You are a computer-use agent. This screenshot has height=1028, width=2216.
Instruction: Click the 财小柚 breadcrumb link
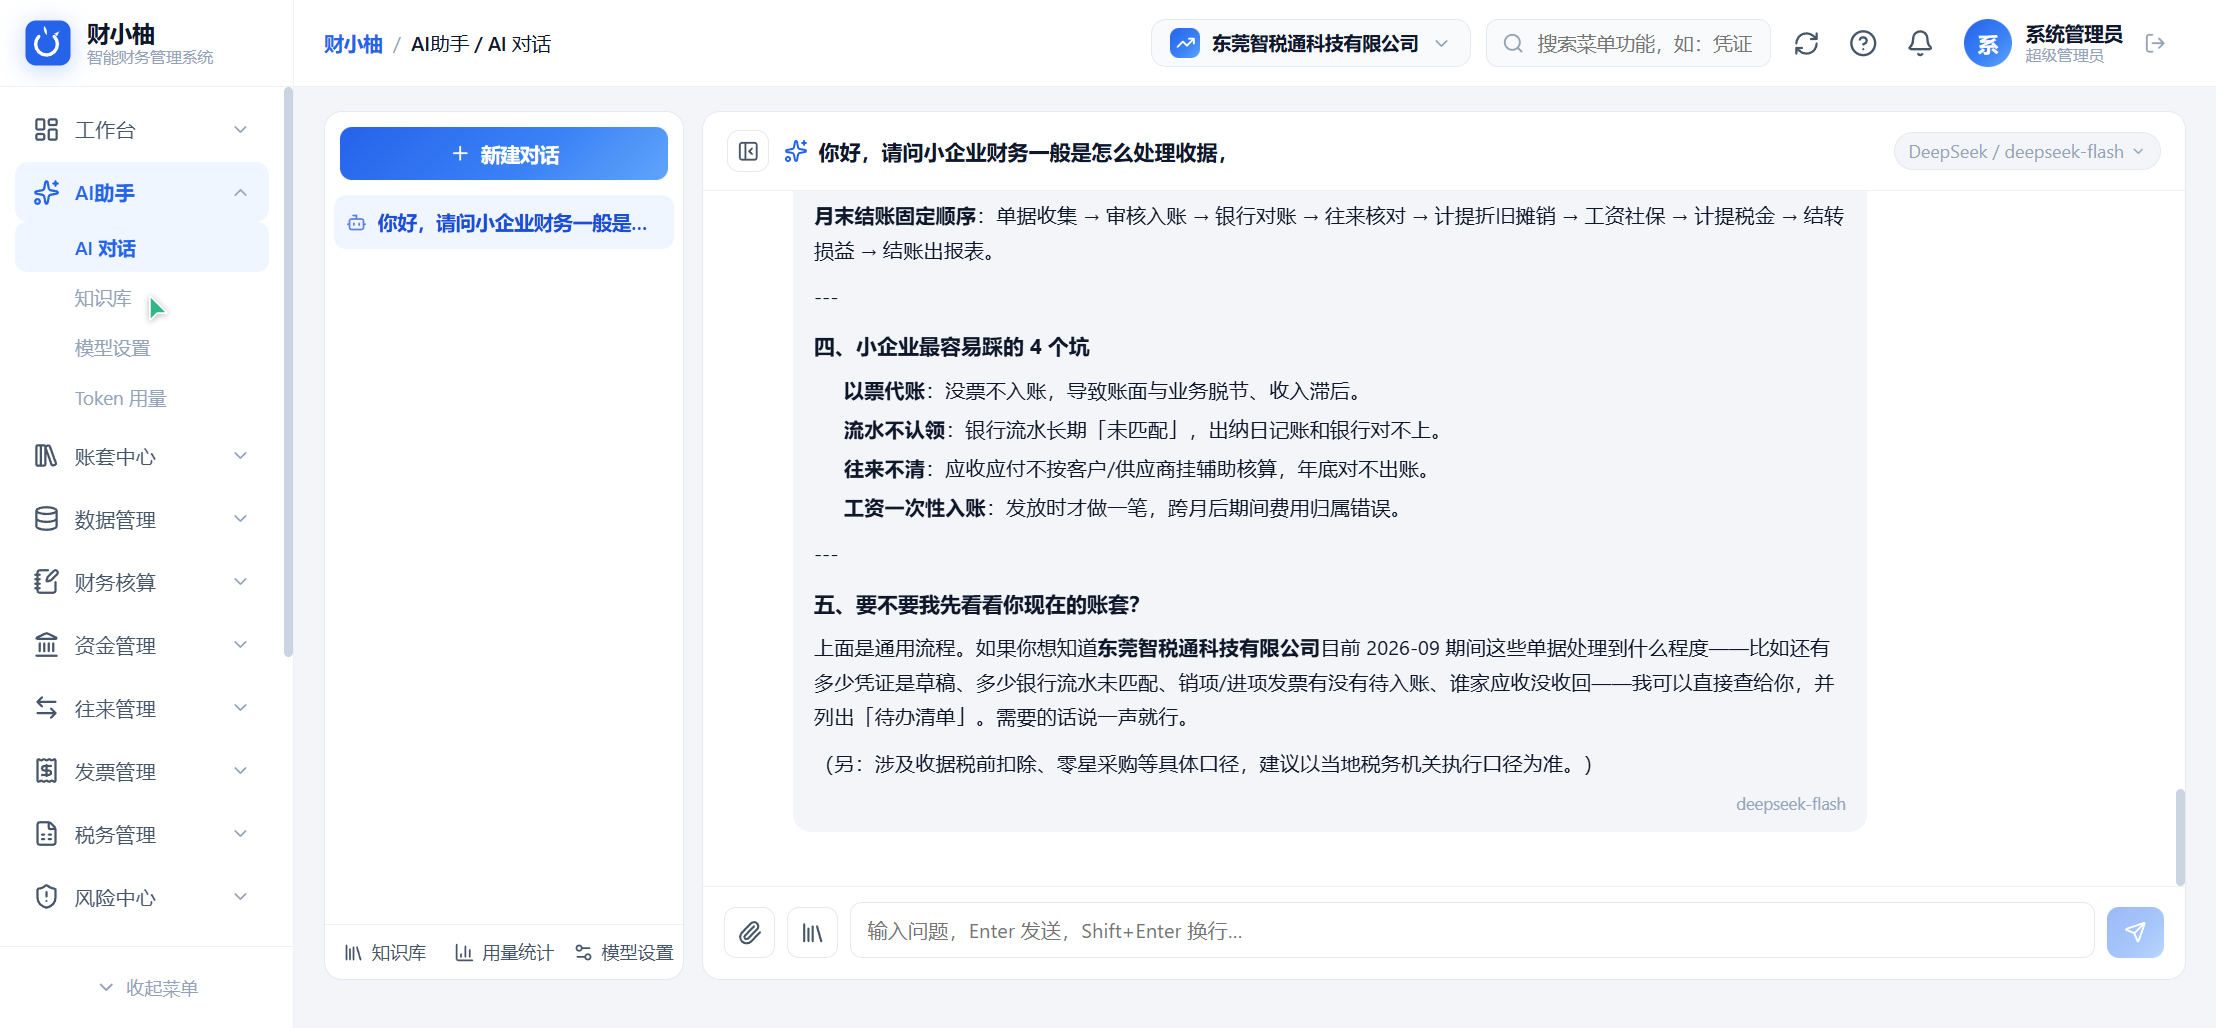click(x=353, y=44)
